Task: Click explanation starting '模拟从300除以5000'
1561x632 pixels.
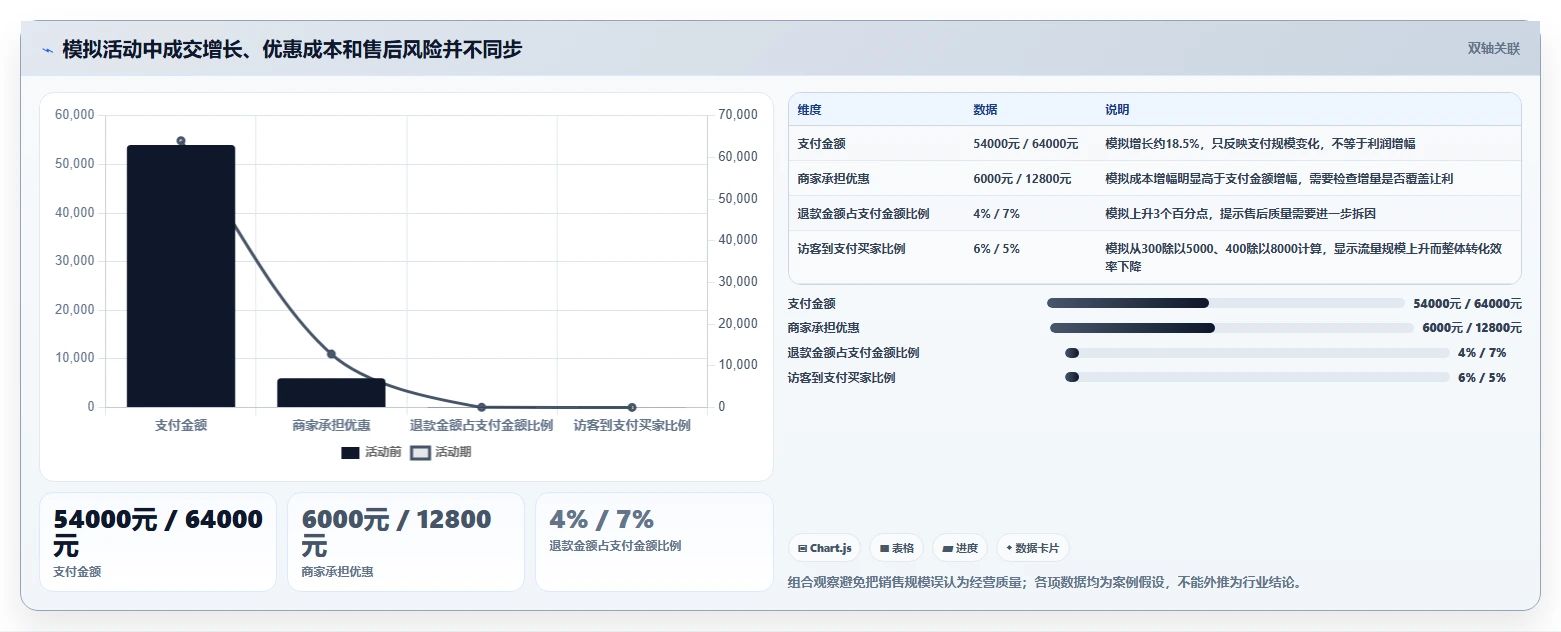Action: point(1304,258)
